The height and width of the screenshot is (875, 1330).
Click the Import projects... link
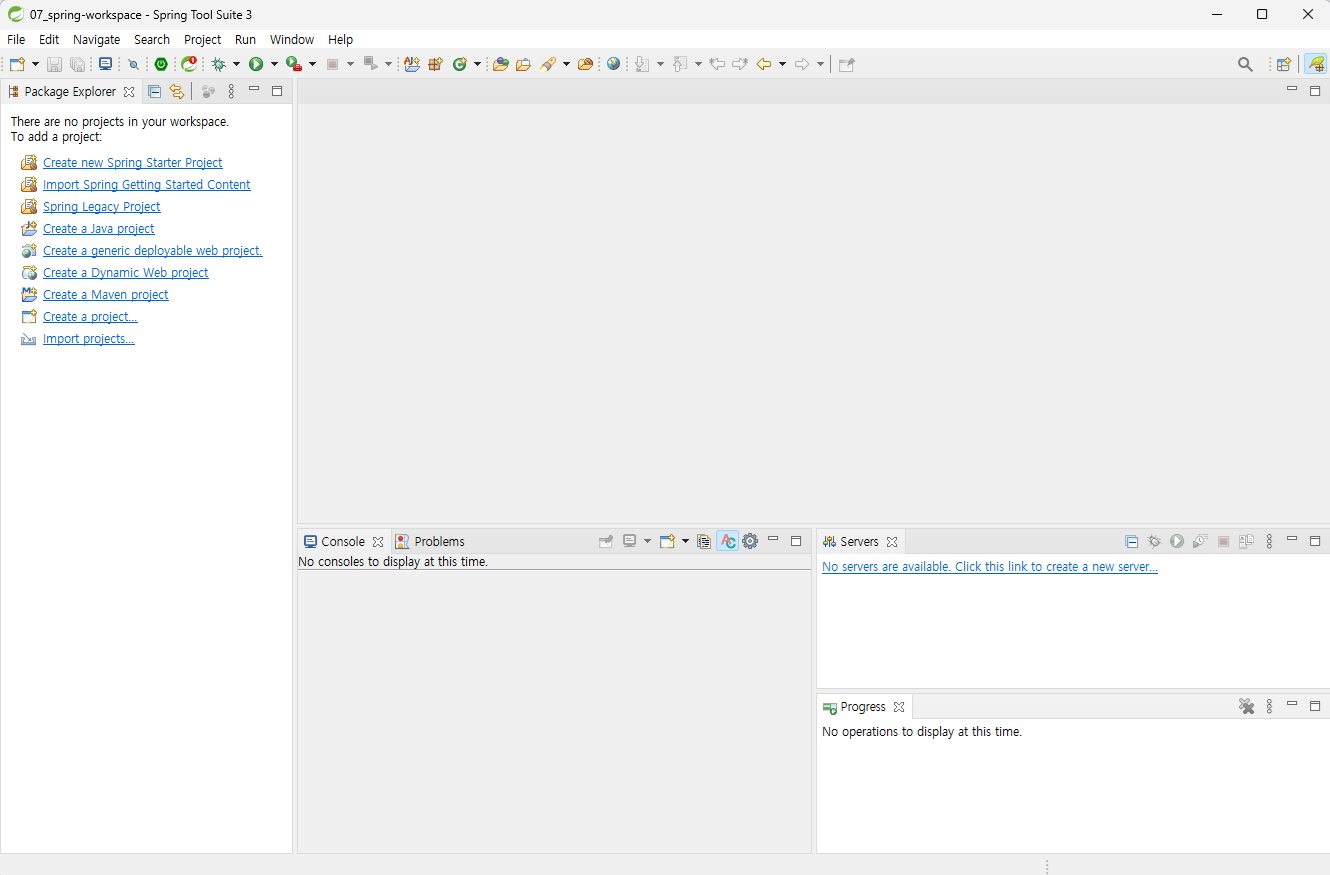coord(89,338)
